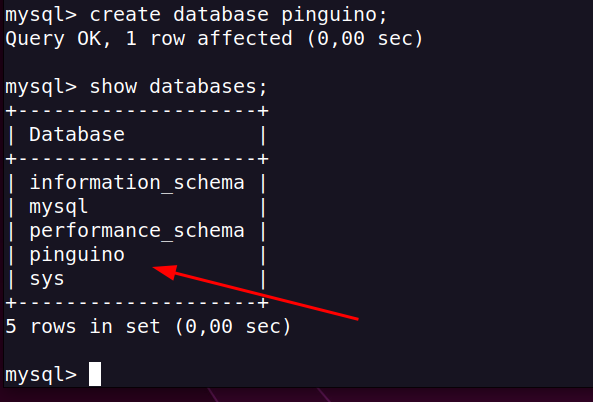Click the purple desktop strip below terminal
Viewport: 593px width, 402px height.
pos(296,395)
